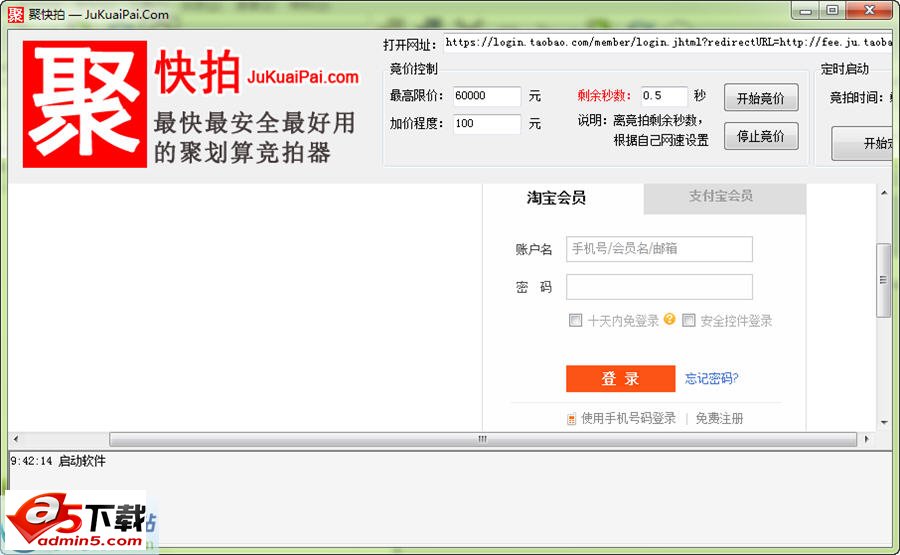900x555 pixels.
Task: Click the 加价程度 input field
Action: click(x=487, y=123)
